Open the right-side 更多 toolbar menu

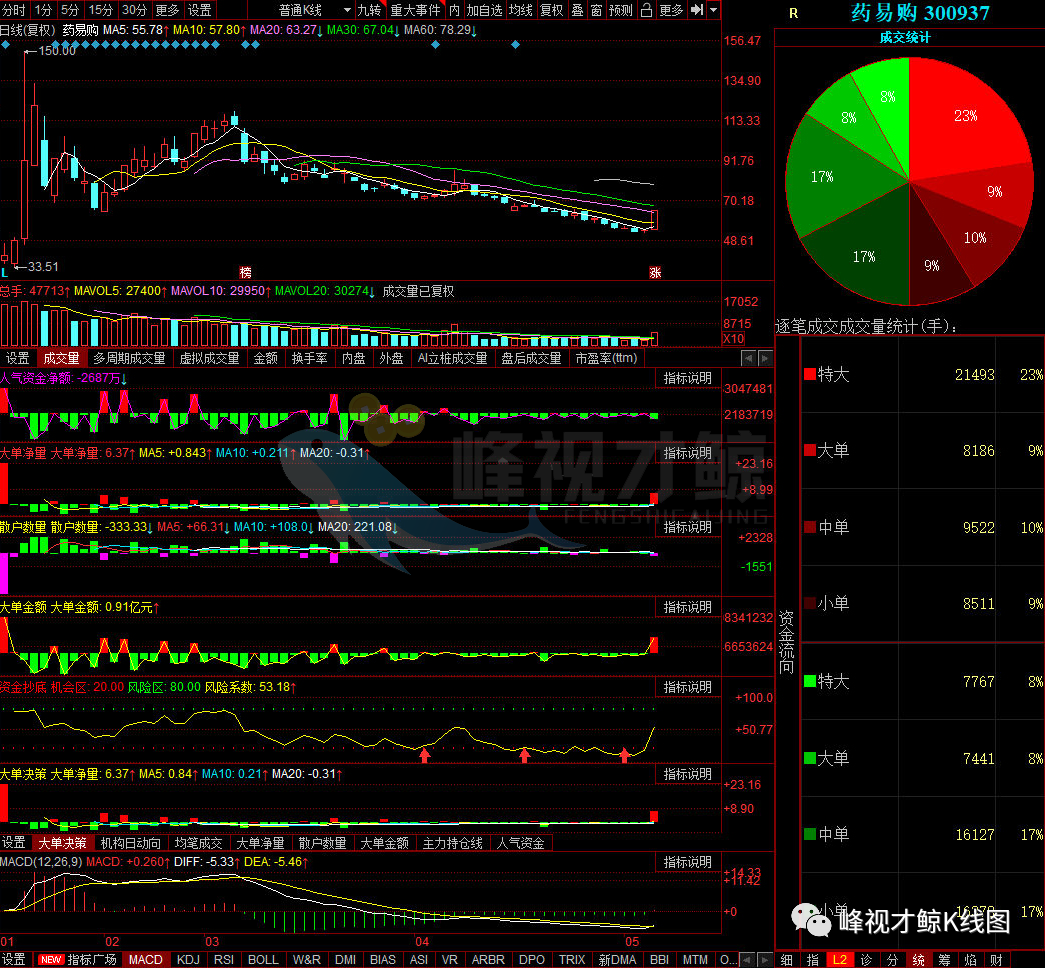coord(671,10)
